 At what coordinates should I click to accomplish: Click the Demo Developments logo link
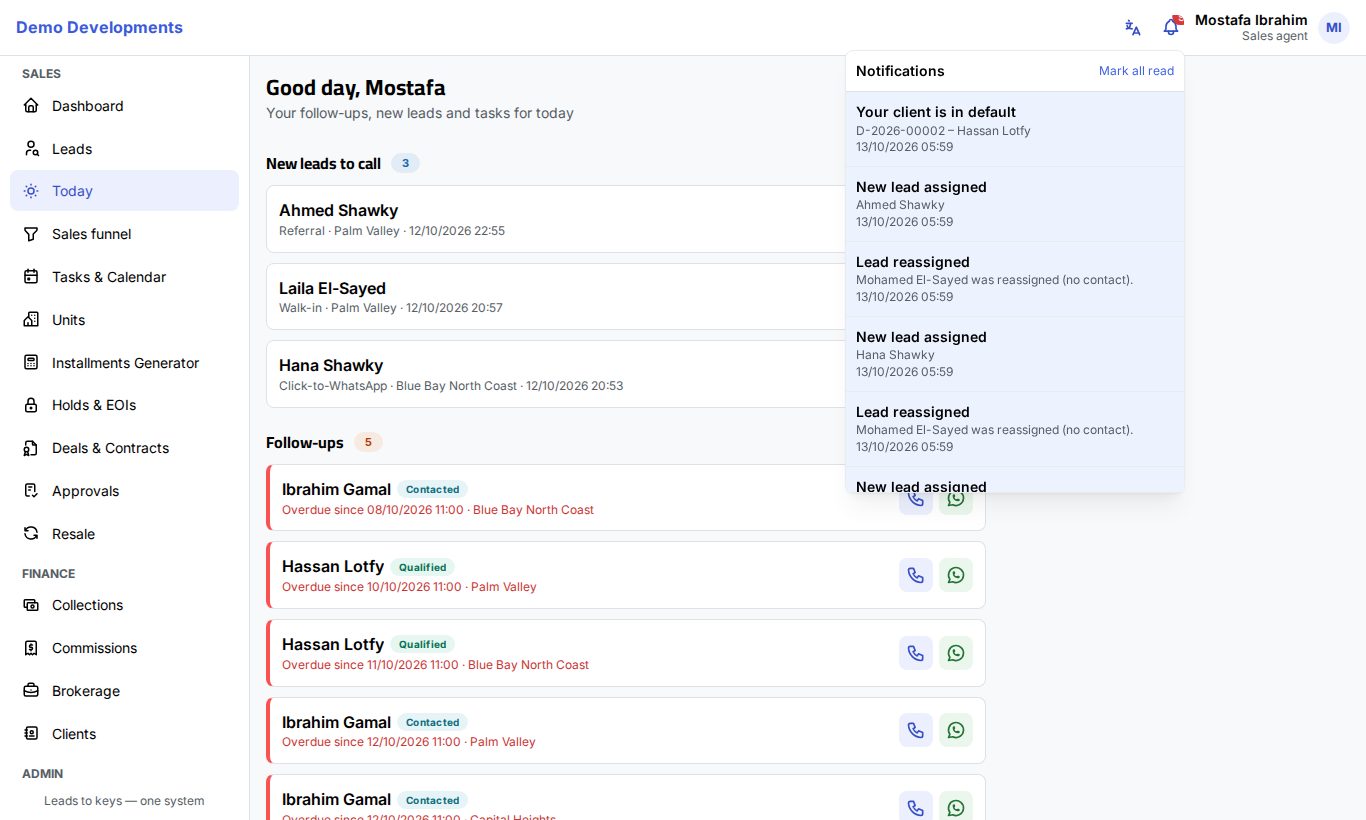[99, 28]
